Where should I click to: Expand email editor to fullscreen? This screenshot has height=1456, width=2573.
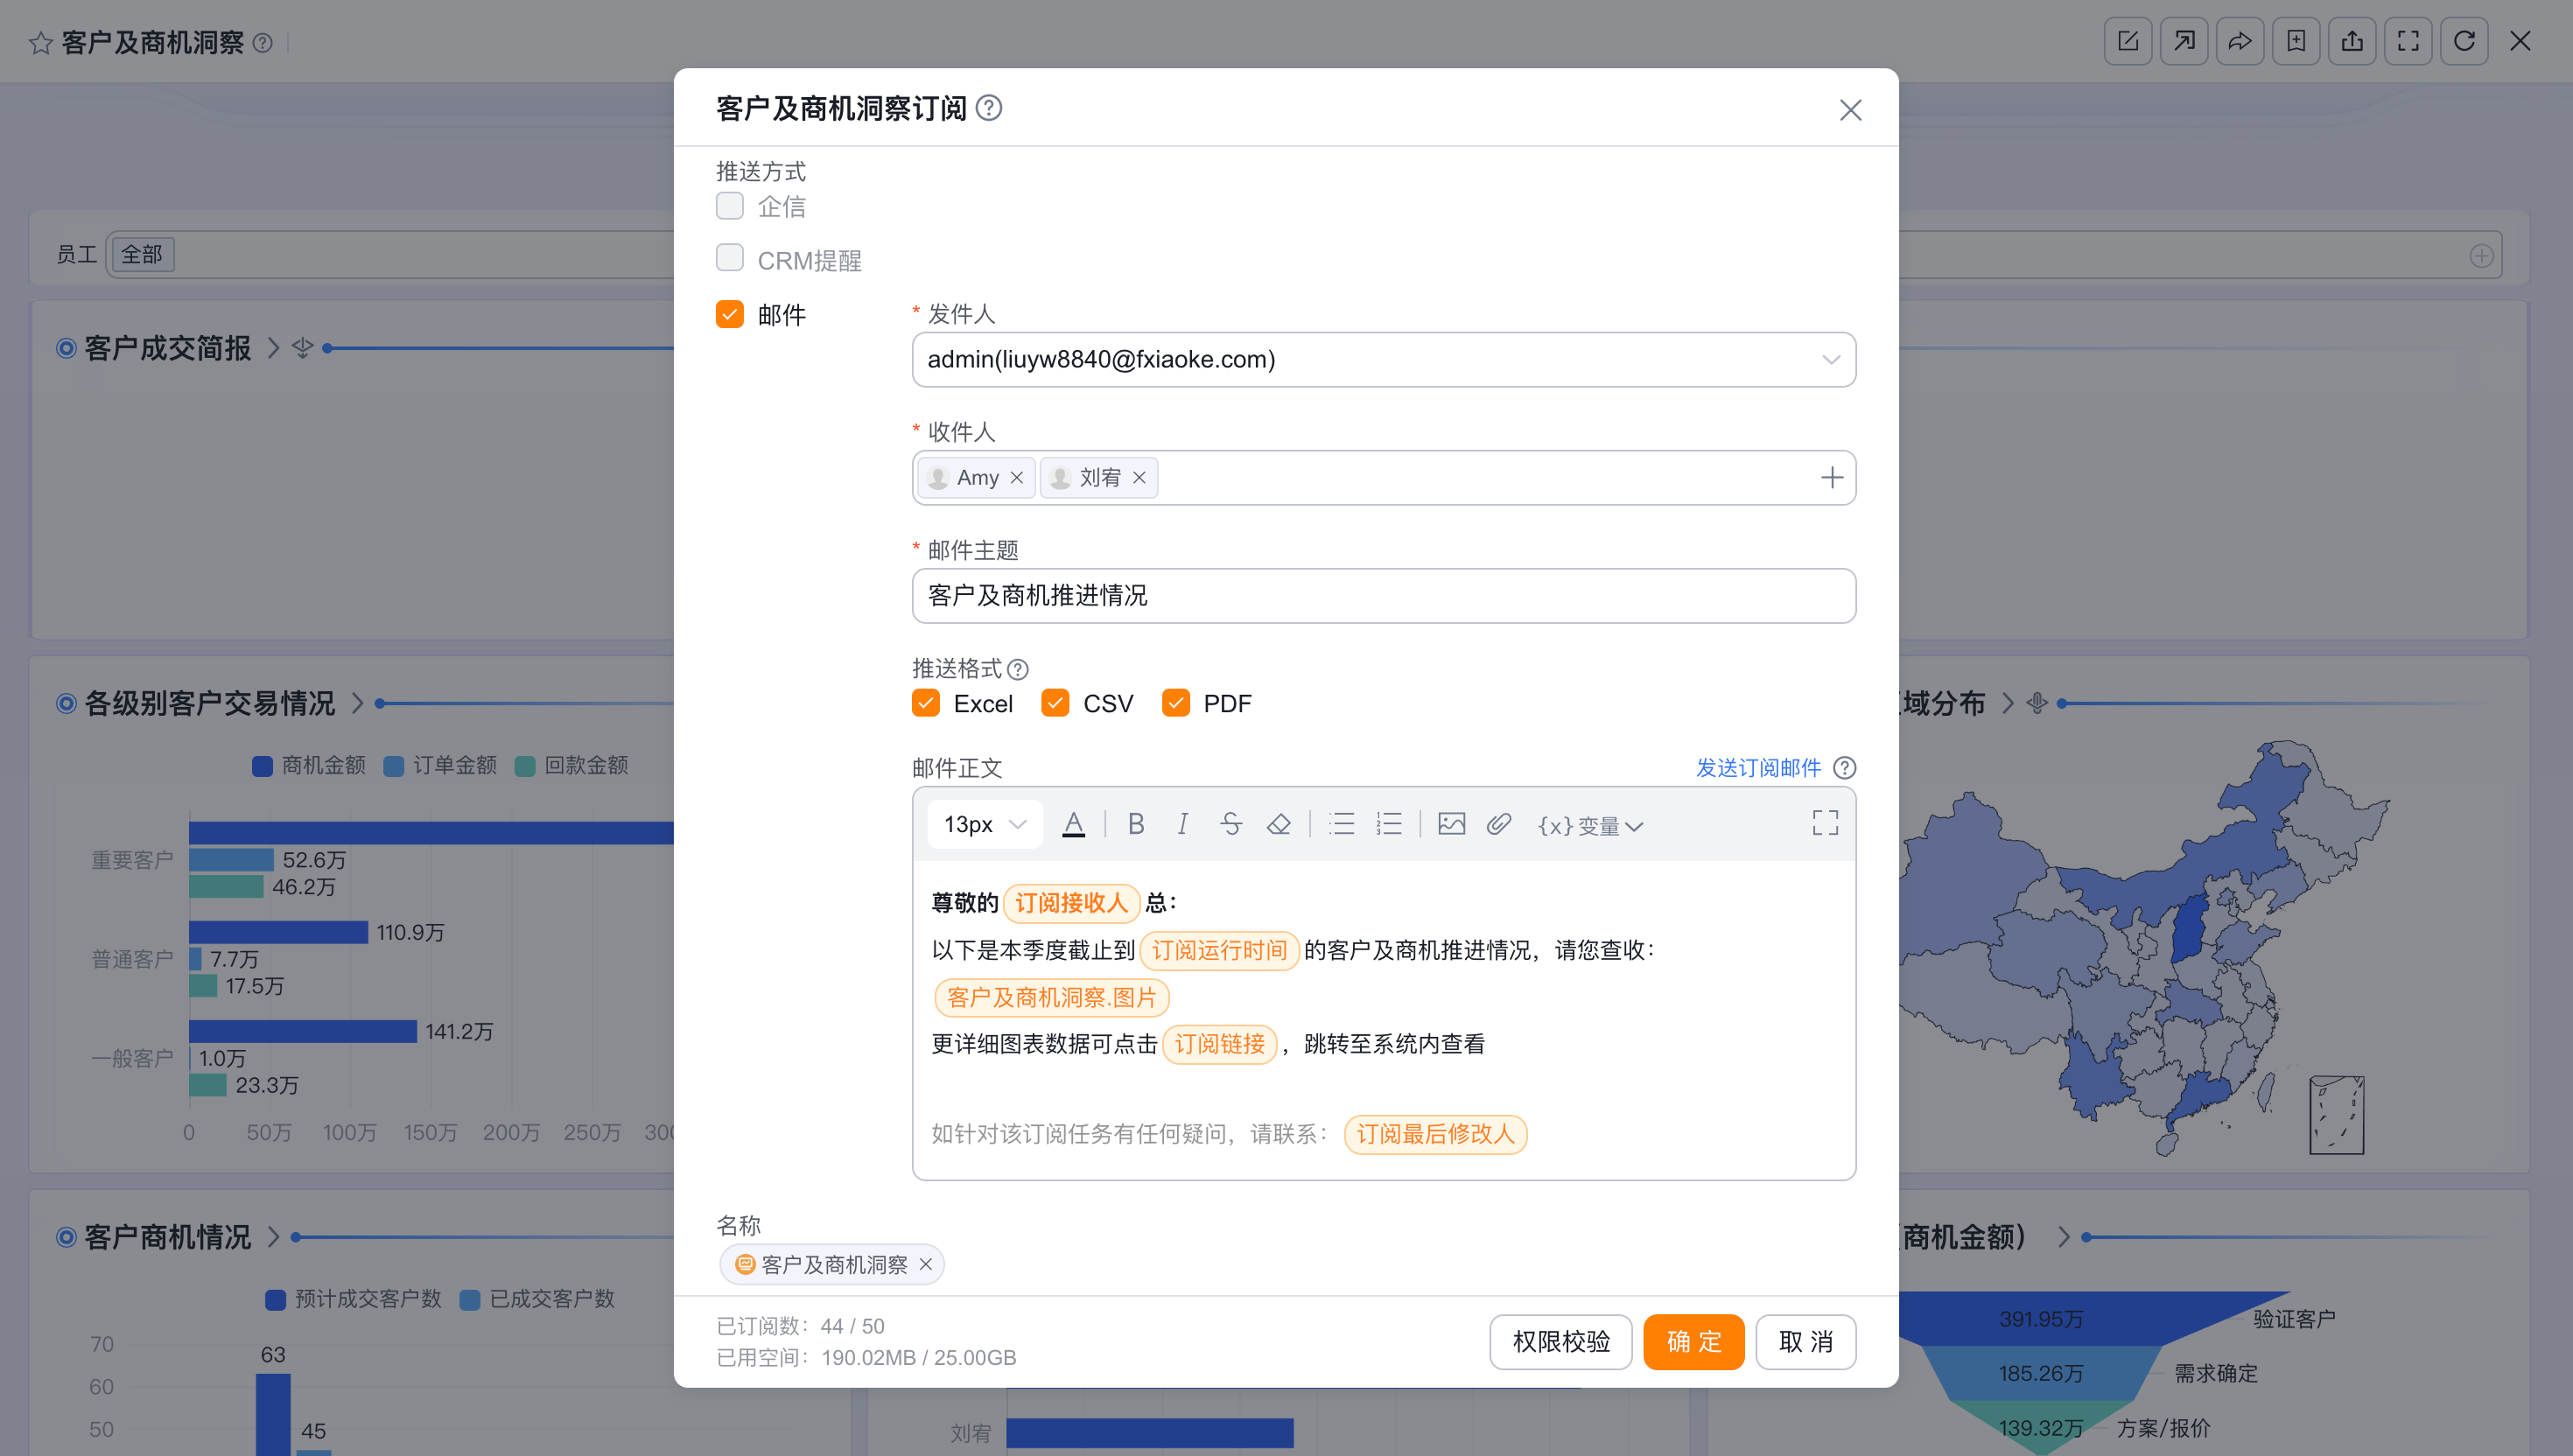click(x=1825, y=823)
